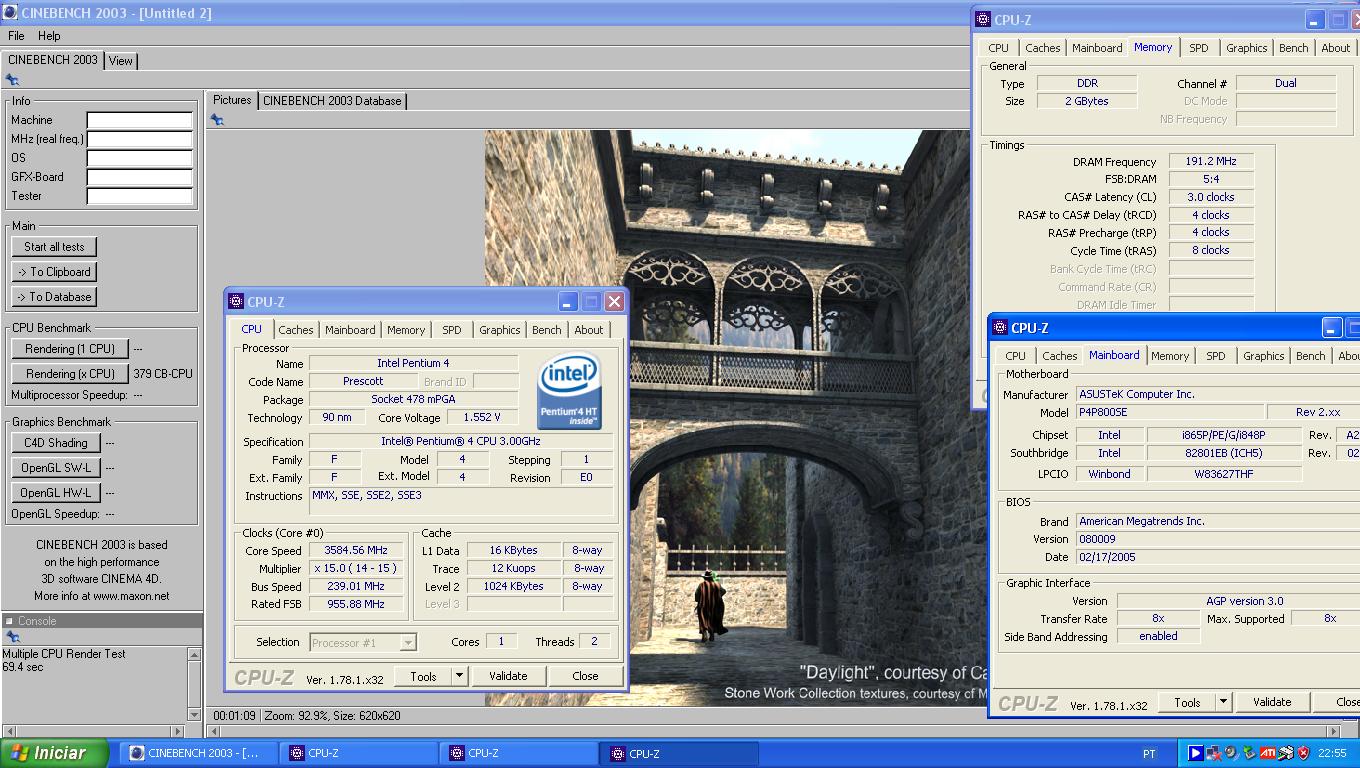1360x768 pixels.
Task: Click the Intel Pentium 4 HT logo
Action: tap(569, 390)
